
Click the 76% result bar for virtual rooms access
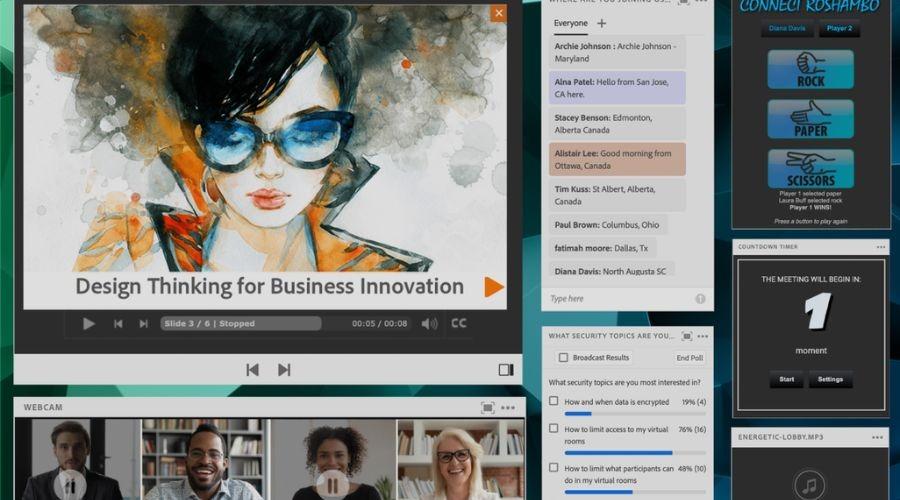coord(635,453)
